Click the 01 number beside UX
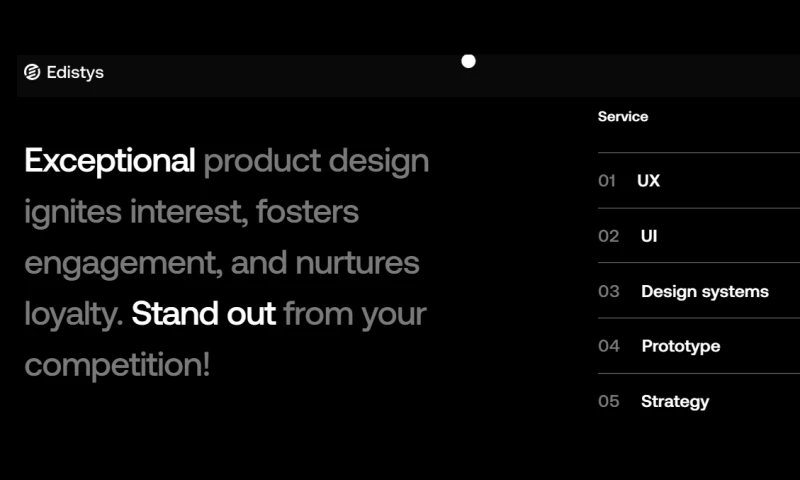800x480 pixels. click(607, 181)
